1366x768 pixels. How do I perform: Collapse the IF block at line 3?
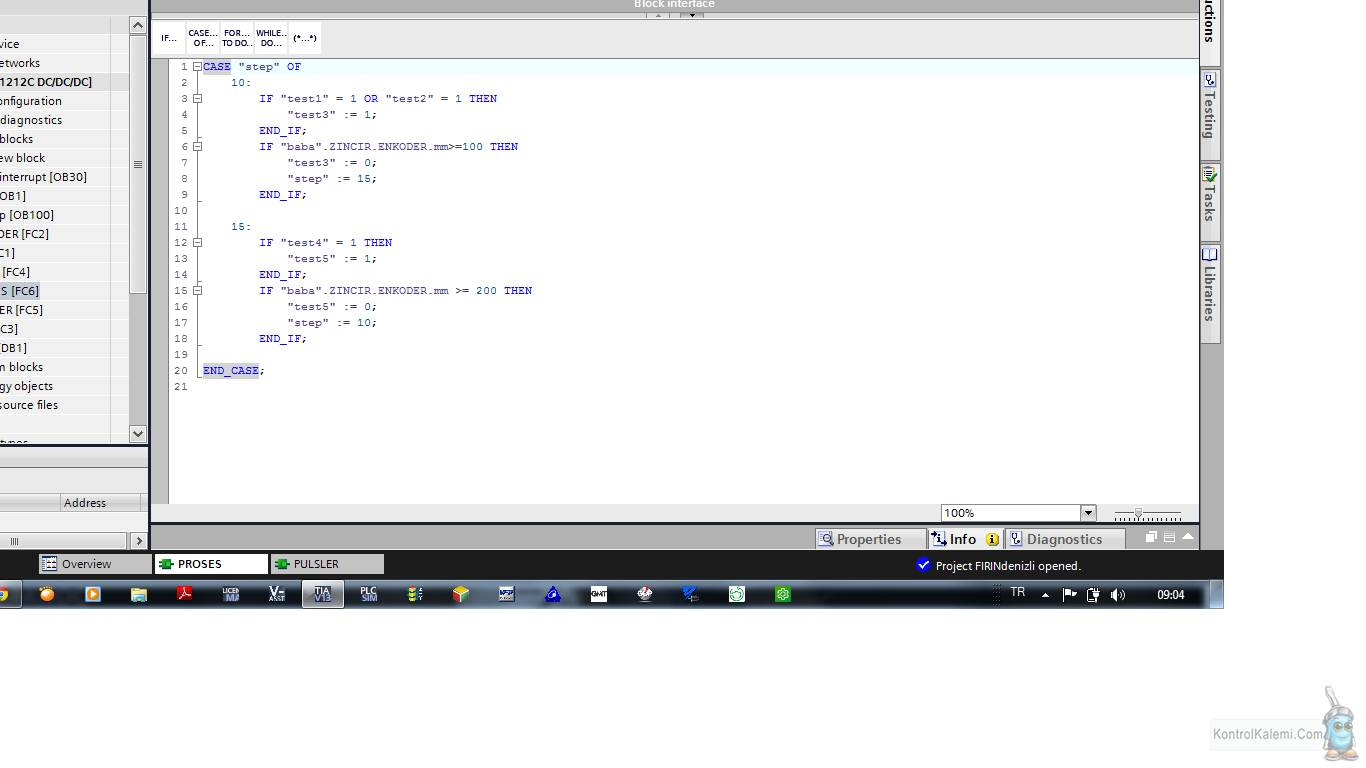pos(197,99)
